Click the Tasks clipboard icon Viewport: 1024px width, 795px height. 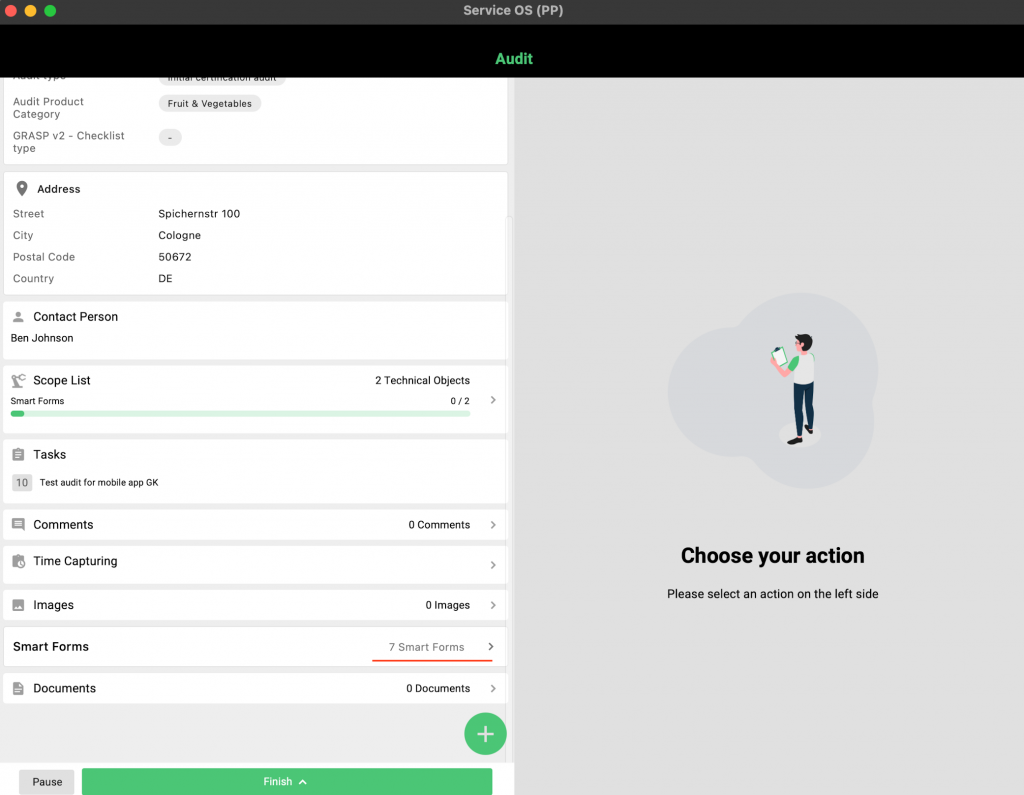18,455
